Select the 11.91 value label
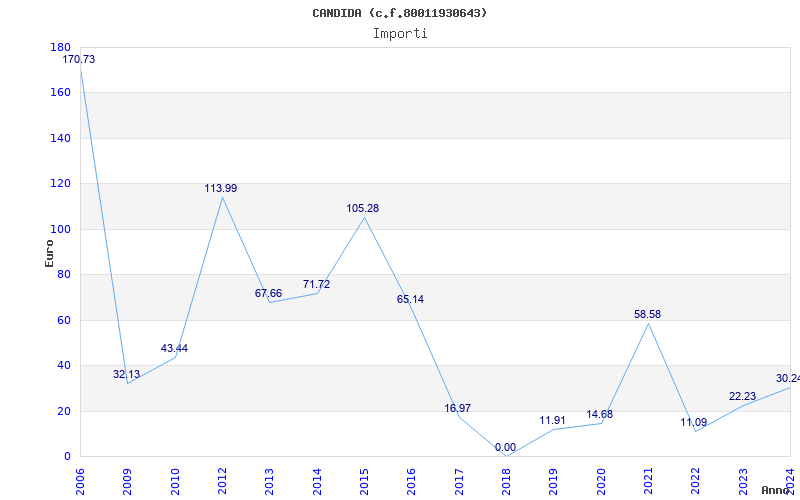 click(x=553, y=420)
